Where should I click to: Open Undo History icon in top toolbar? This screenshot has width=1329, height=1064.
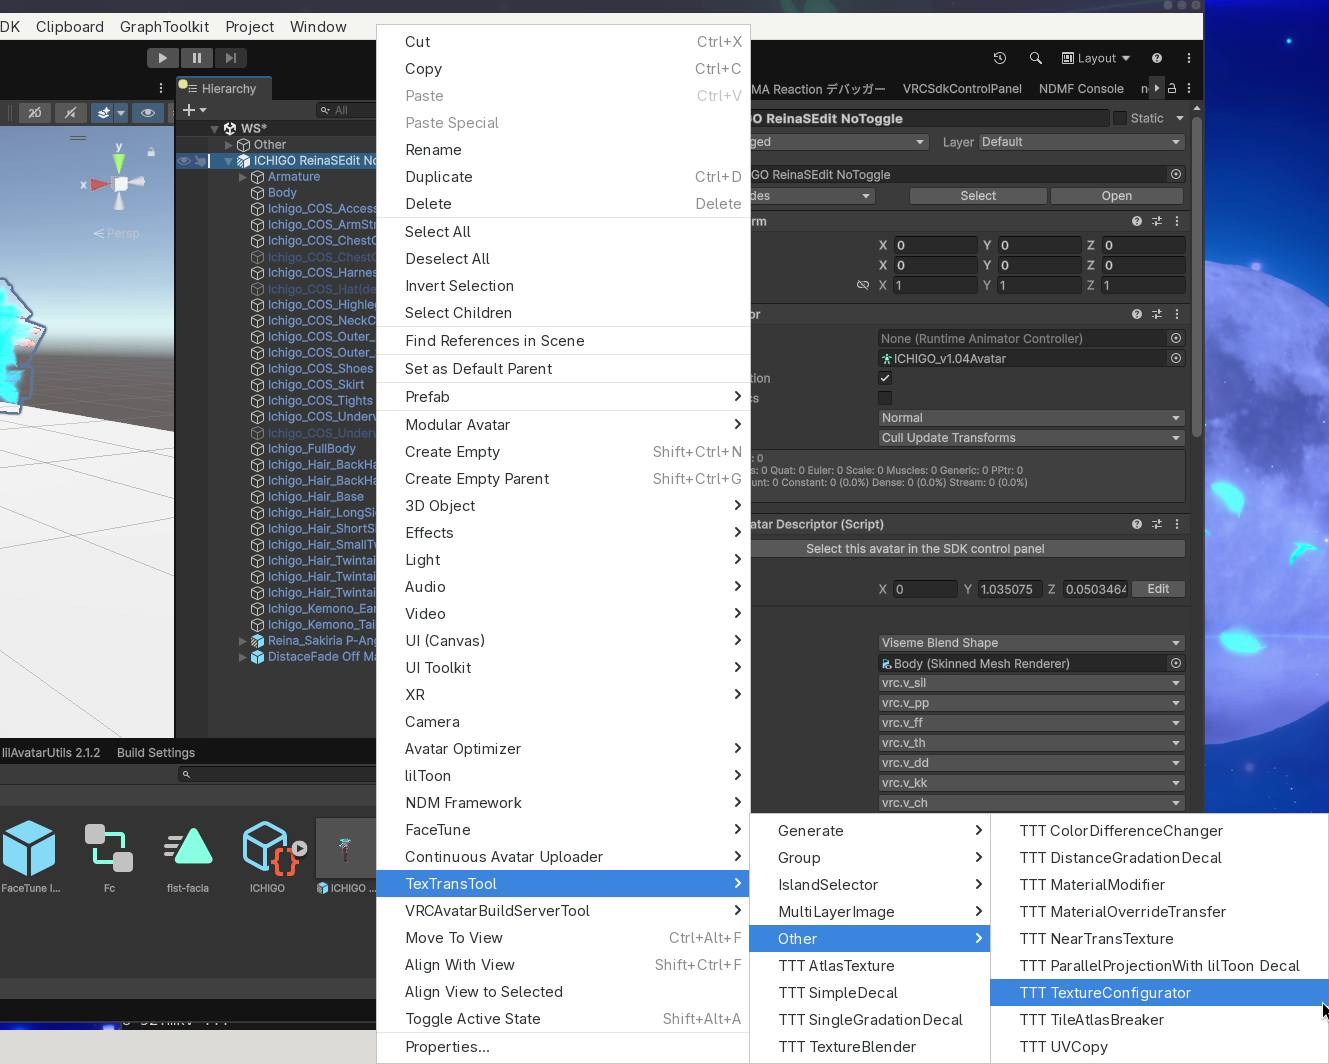(x=999, y=58)
